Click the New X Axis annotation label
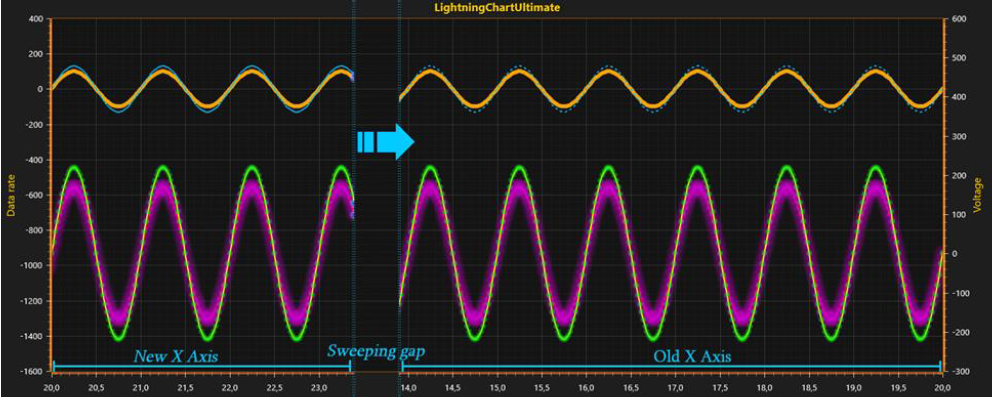Viewport: 993px width, 397px height. [175, 356]
